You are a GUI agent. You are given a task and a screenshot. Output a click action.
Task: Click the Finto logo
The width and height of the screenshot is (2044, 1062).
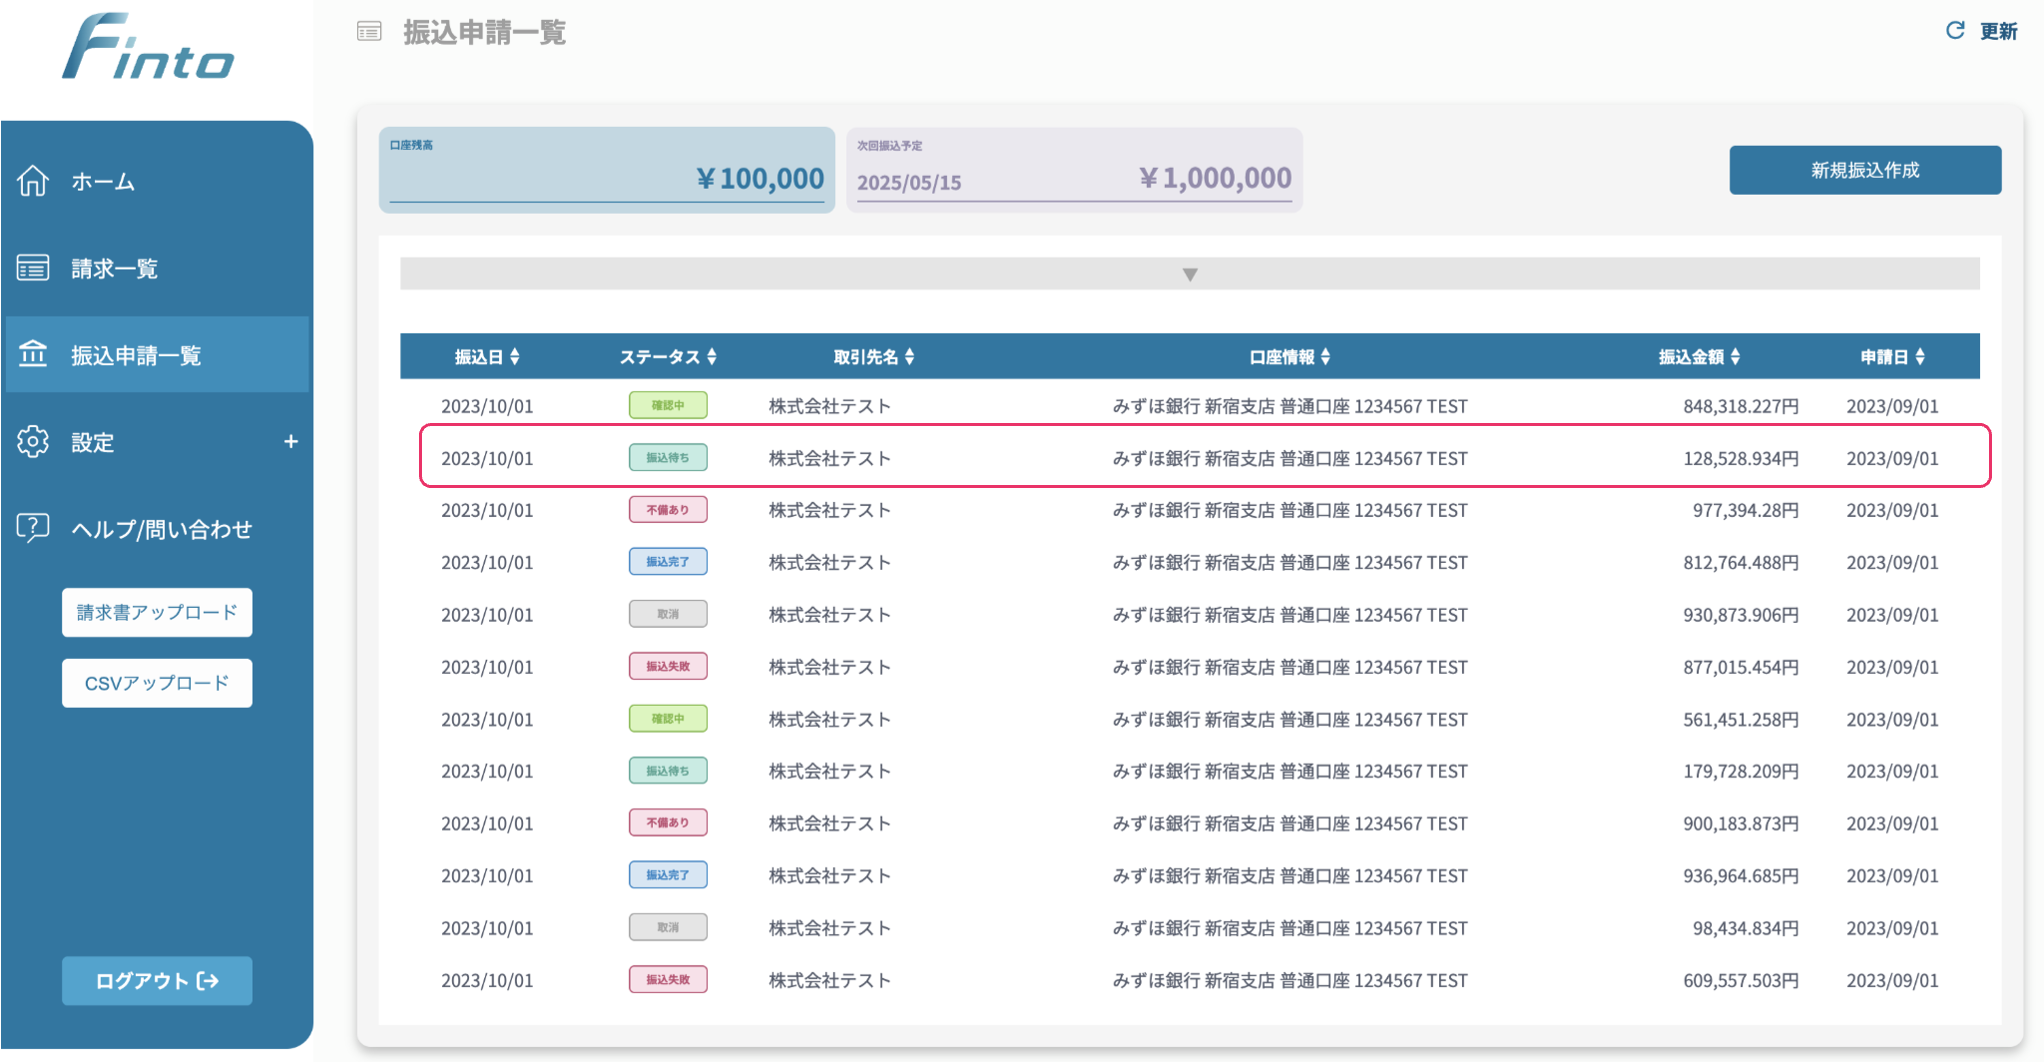coord(148,47)
